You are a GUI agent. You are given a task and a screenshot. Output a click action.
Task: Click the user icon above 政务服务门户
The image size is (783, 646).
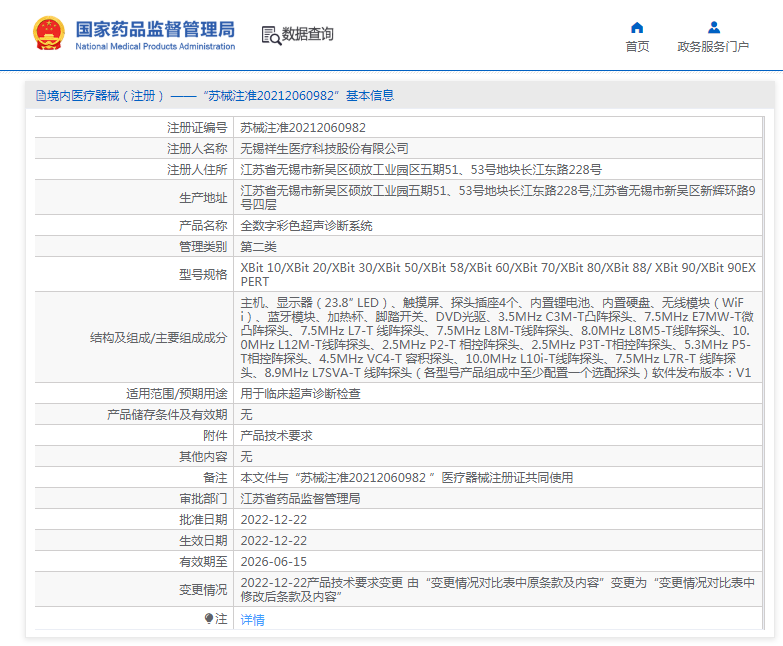click(713, 27)
